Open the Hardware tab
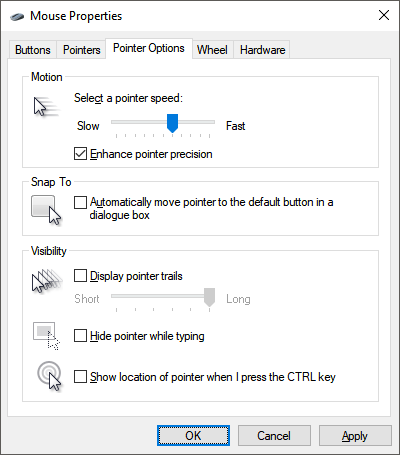The image size is (400, 455). tap(262, 50)
